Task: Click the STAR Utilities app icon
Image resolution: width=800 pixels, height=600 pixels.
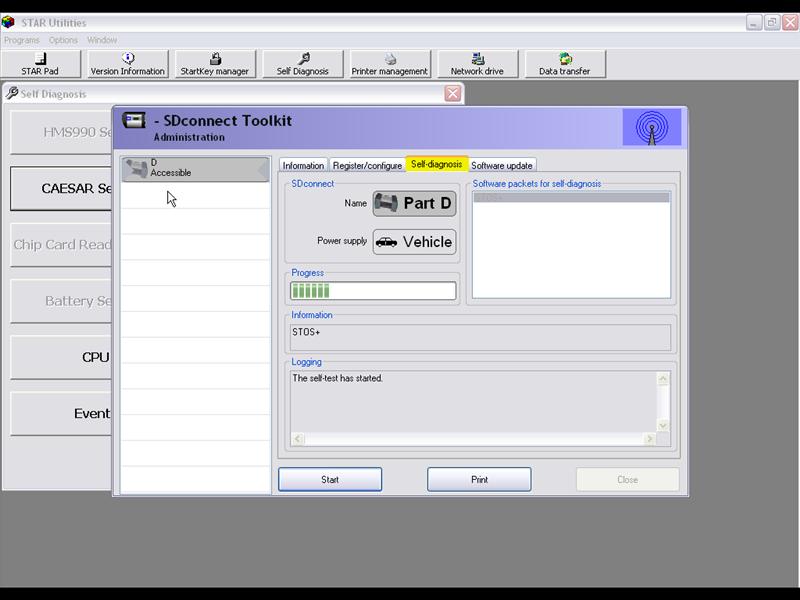Action: (x=8, y=22)
